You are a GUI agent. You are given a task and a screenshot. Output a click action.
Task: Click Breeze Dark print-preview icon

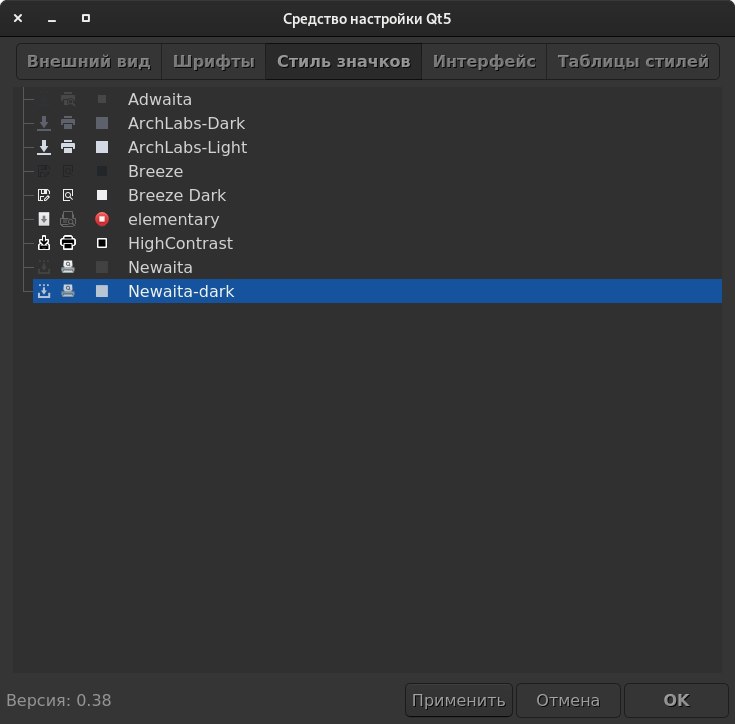point(68,195)
